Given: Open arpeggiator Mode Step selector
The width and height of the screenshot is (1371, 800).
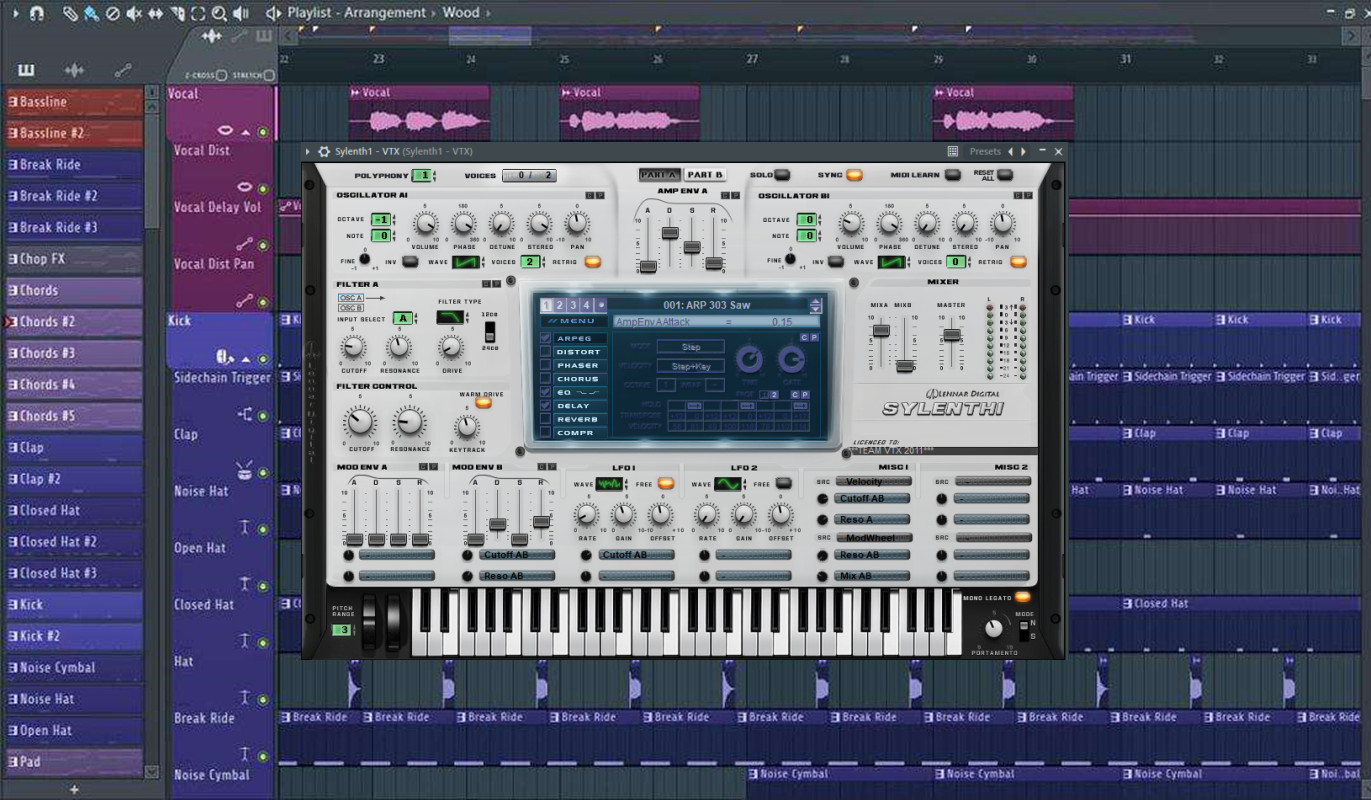Looking at the screenshot, I should coord(691,347).
